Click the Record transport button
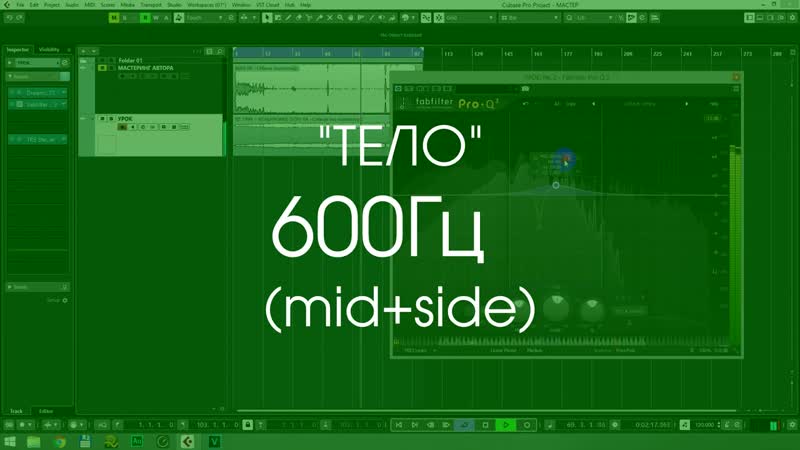 click(x=527, y=424)
